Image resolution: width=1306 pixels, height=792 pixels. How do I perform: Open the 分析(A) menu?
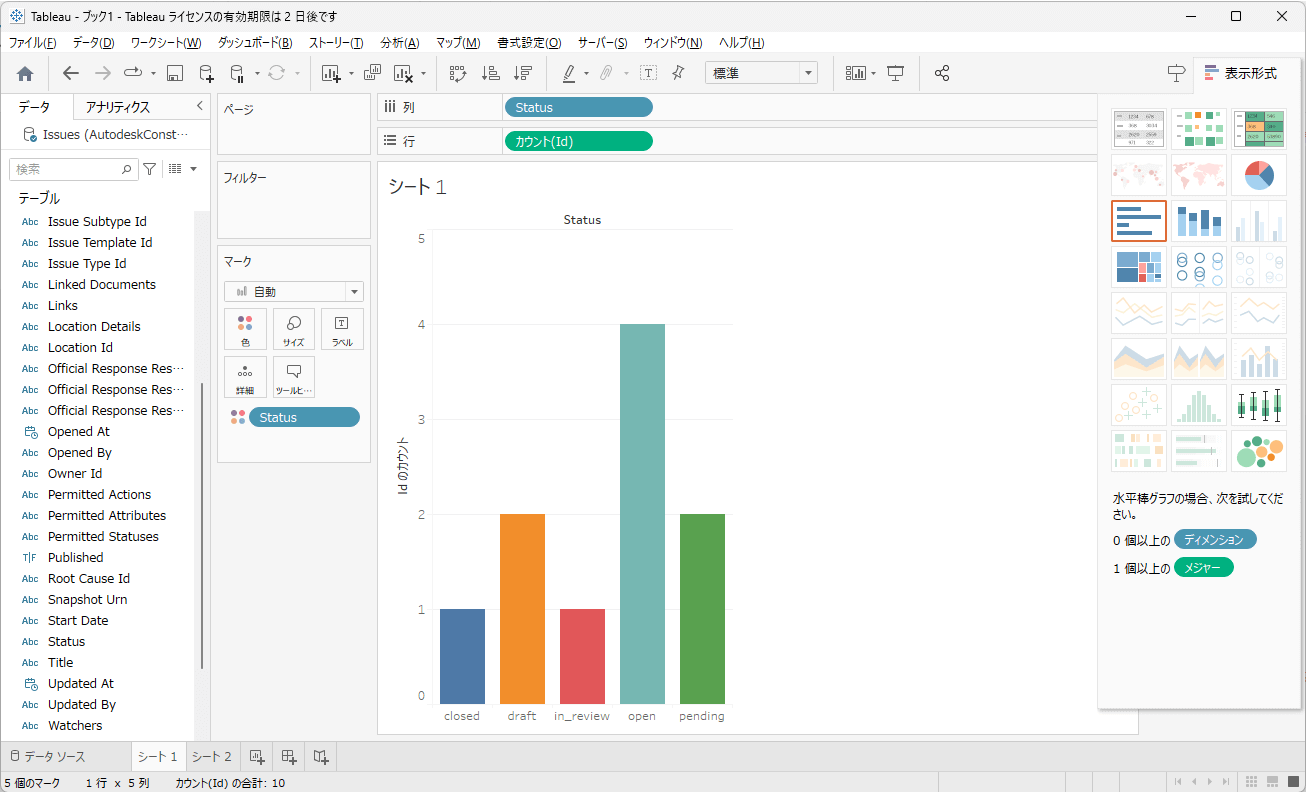pyautogui.click(x=398, y=43)
